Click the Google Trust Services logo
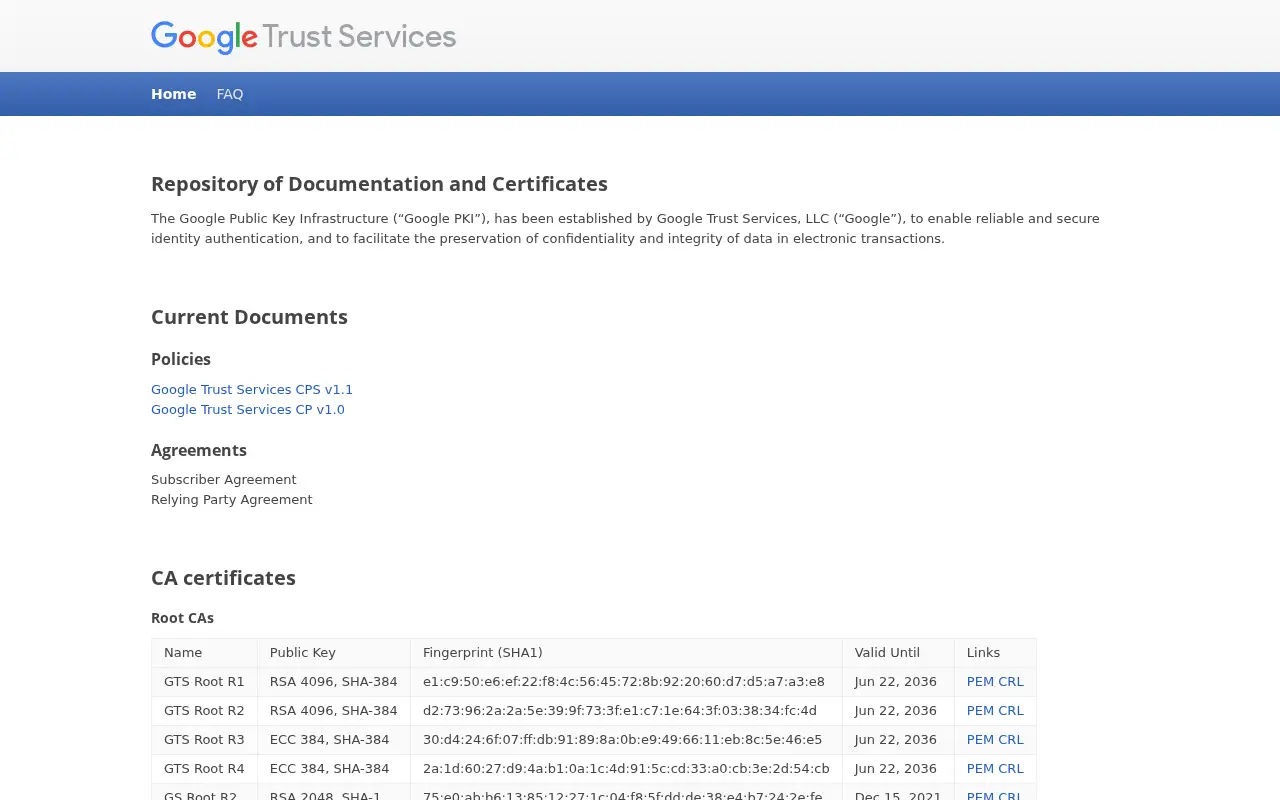Screen dimensions: 1280x800 click(x=303, y=37)
